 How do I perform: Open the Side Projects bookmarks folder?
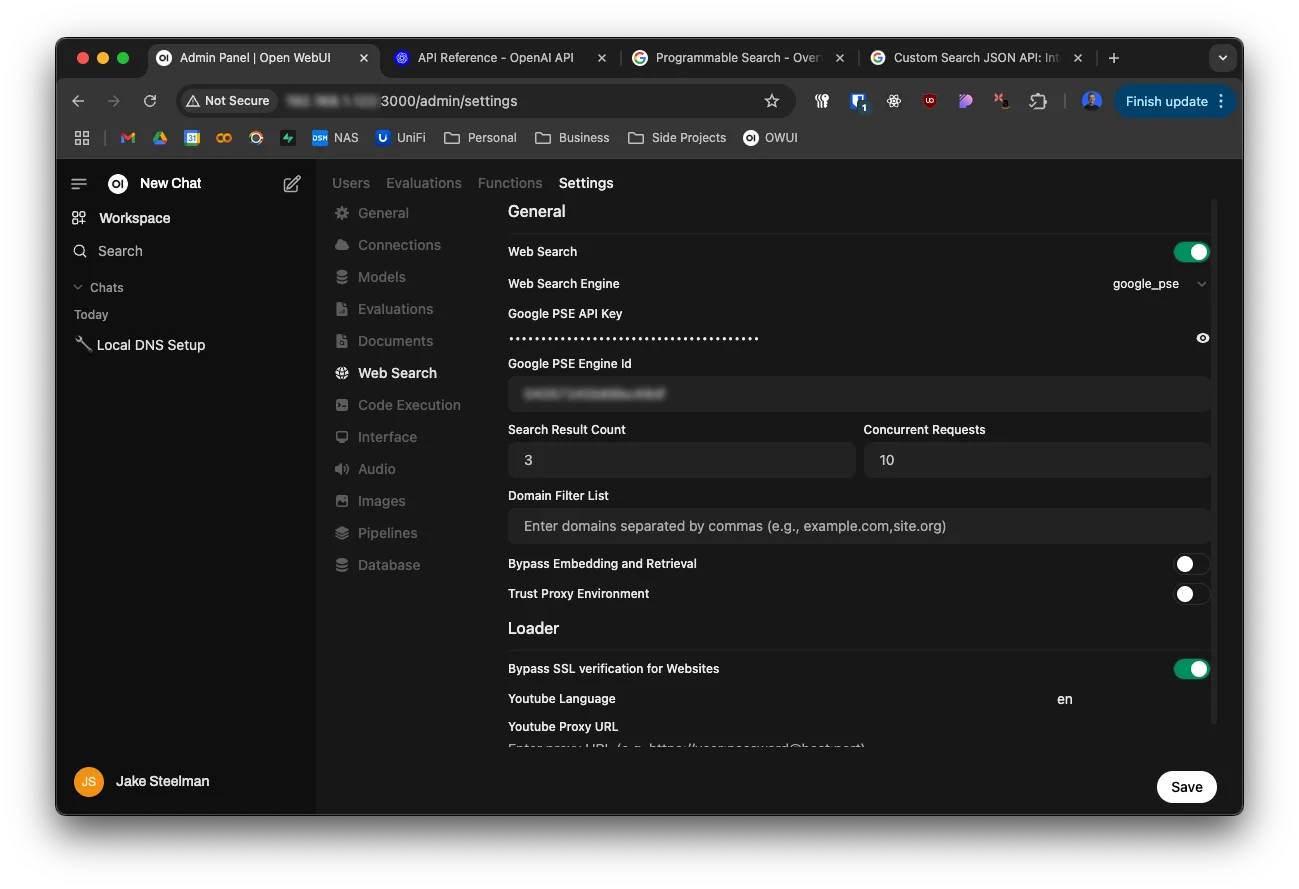(677, 138)
